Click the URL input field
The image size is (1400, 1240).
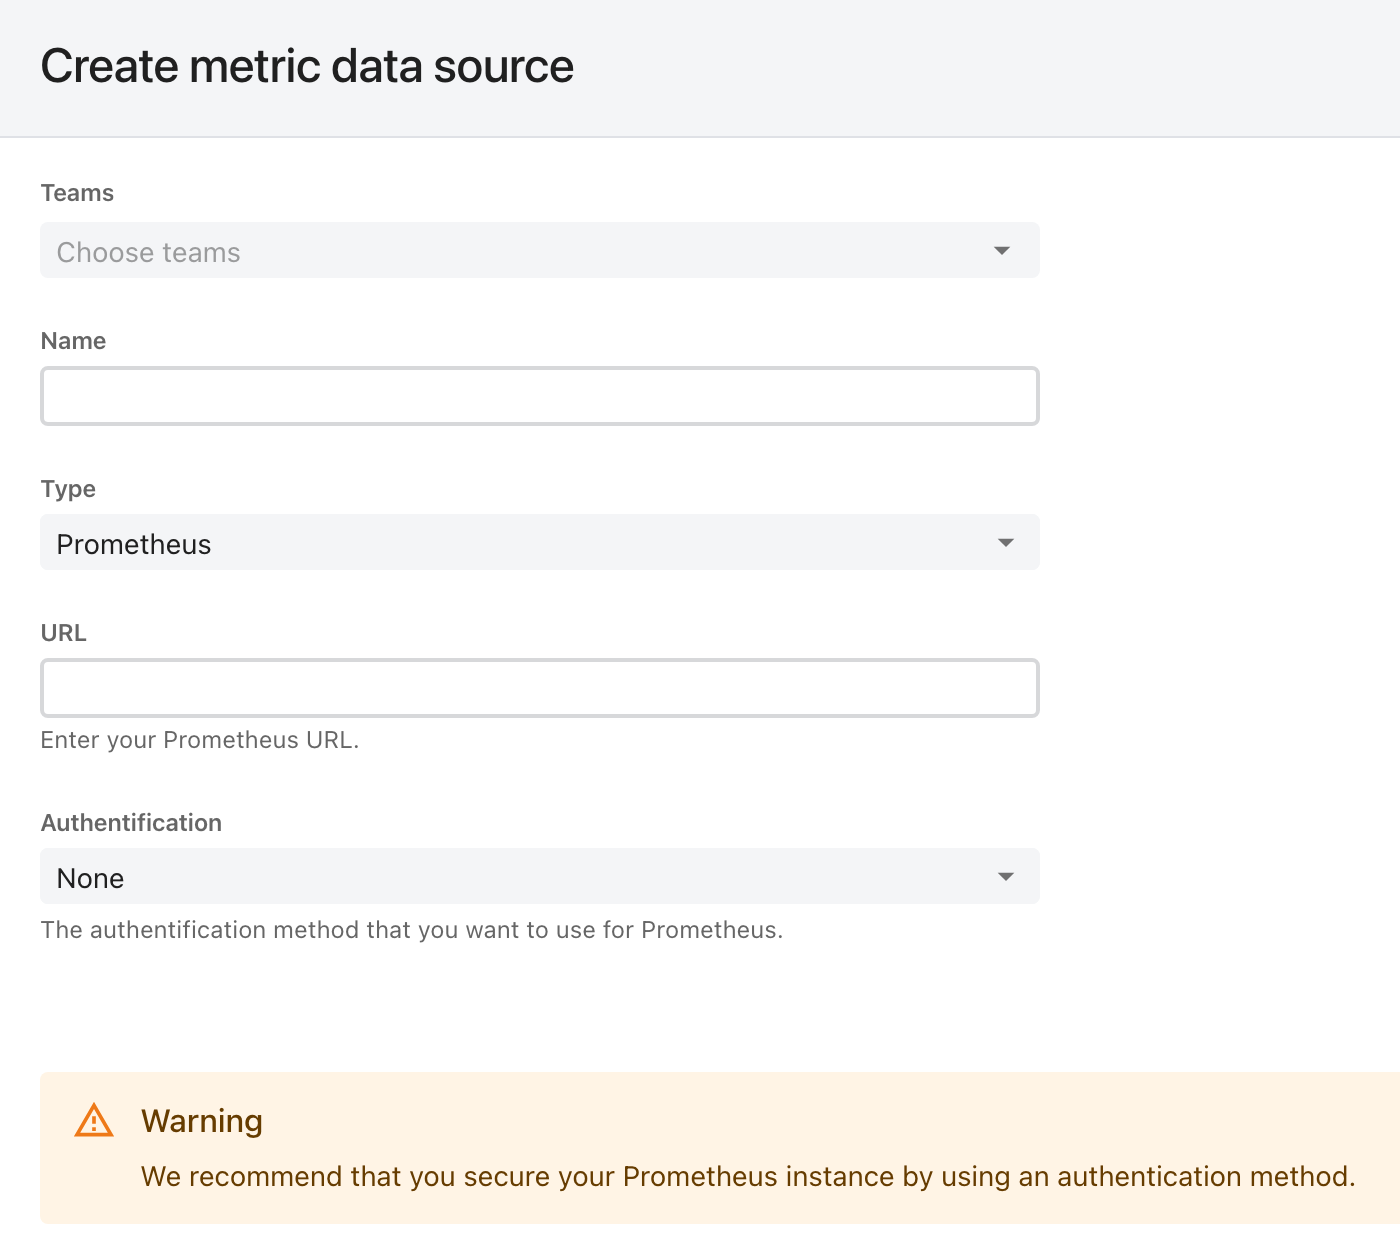coord(540,688)
